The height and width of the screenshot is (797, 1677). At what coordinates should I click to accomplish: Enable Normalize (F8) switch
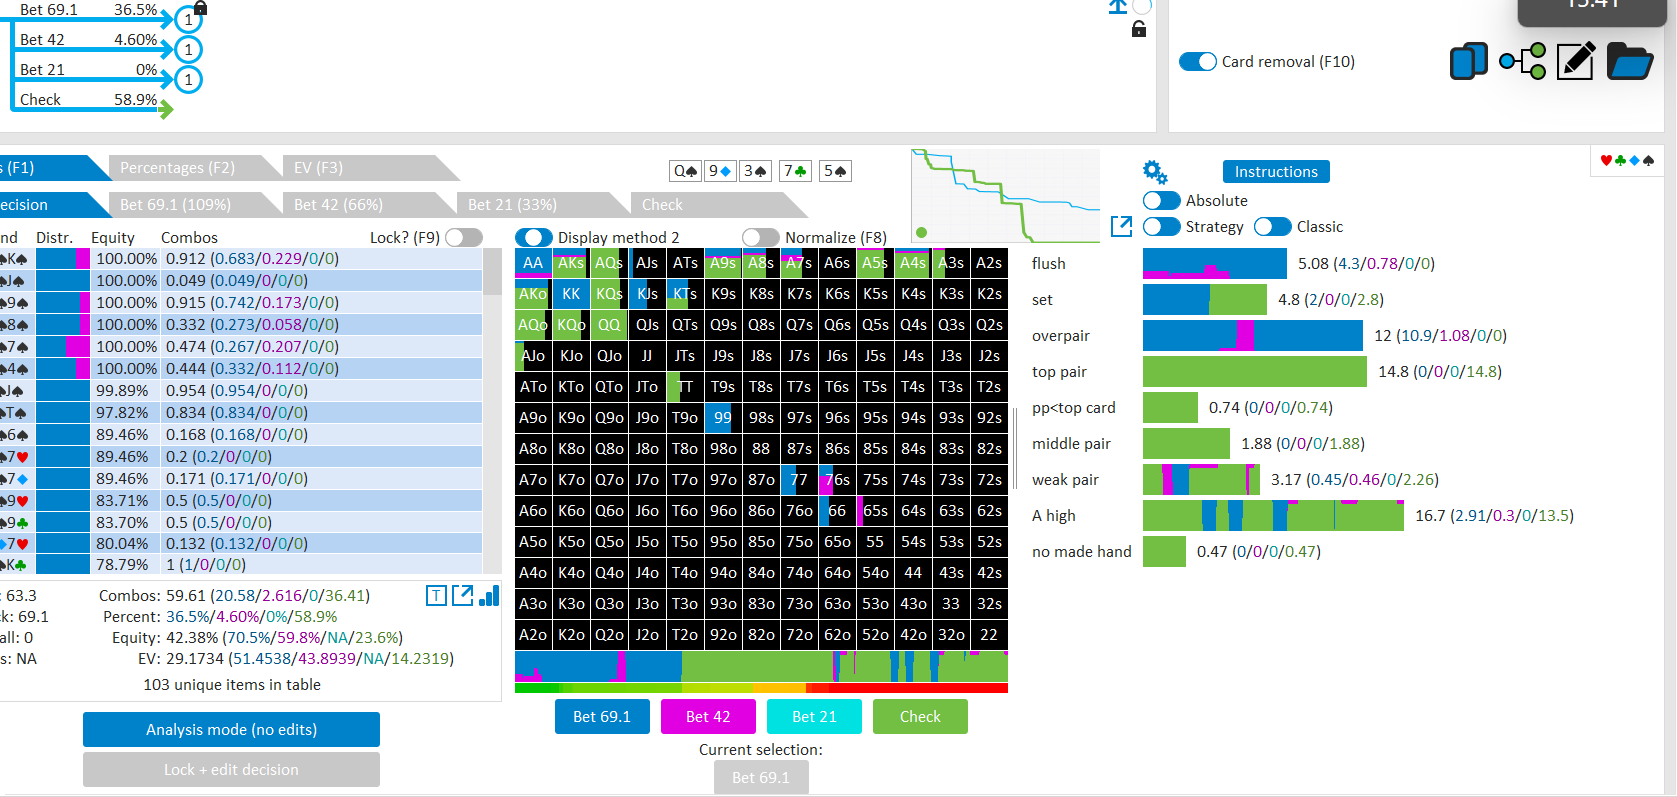click(761, 237)
